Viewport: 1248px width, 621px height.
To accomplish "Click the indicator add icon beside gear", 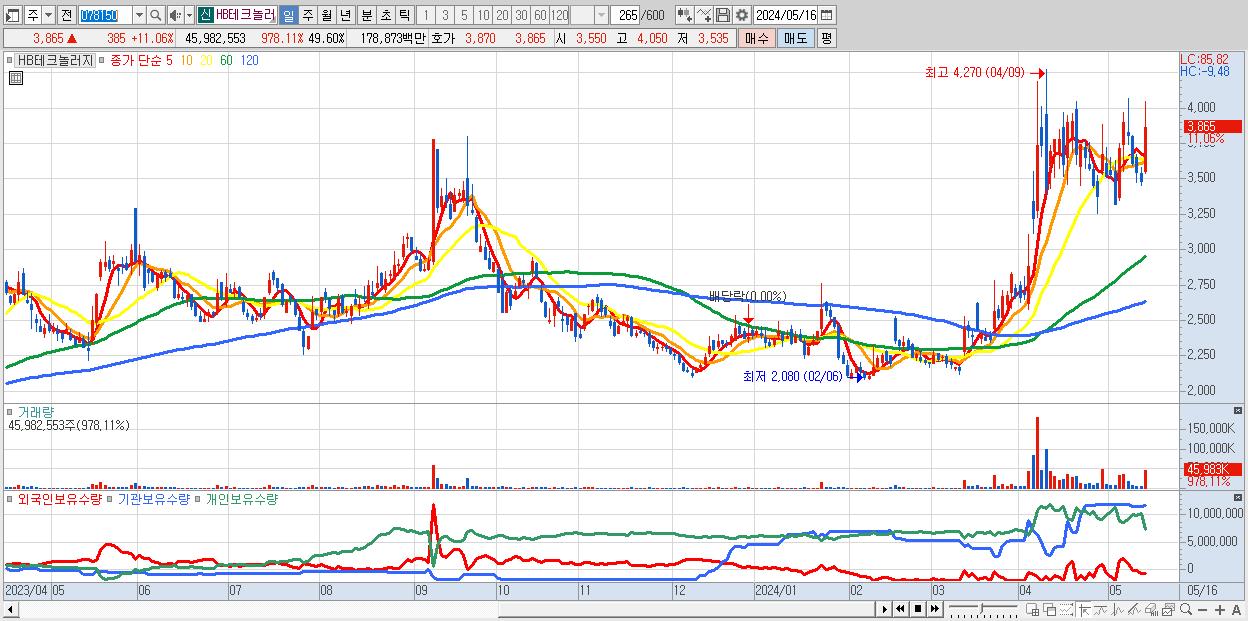I will (x=704, y=15).
